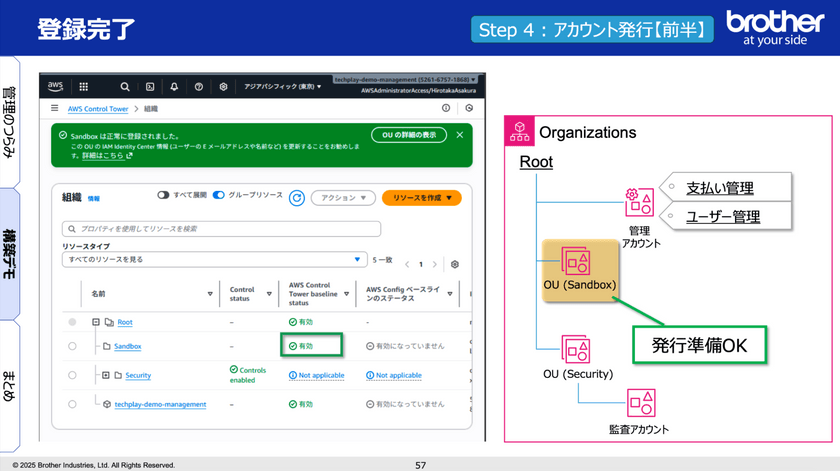Click the AWS console search icon
Image resolution: width=840 pixels, height=471 pixels.
click(125, 87)
